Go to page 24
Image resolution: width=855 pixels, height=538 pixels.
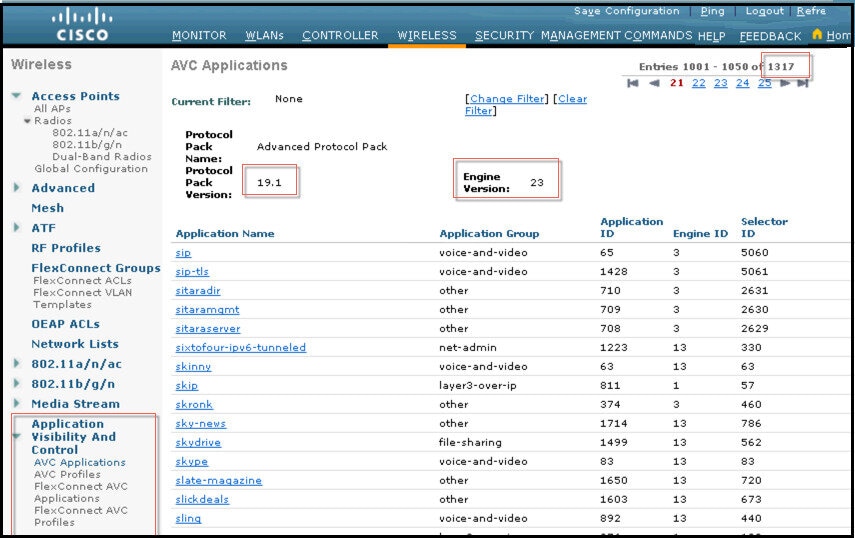[x=743, y=83]
